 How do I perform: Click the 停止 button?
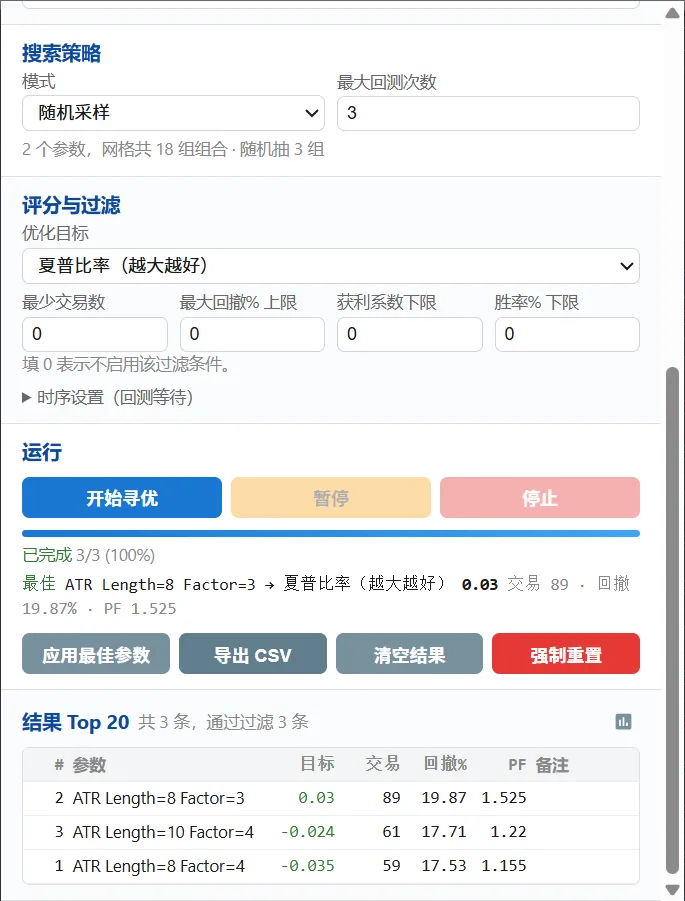click(x=540, y=498)
